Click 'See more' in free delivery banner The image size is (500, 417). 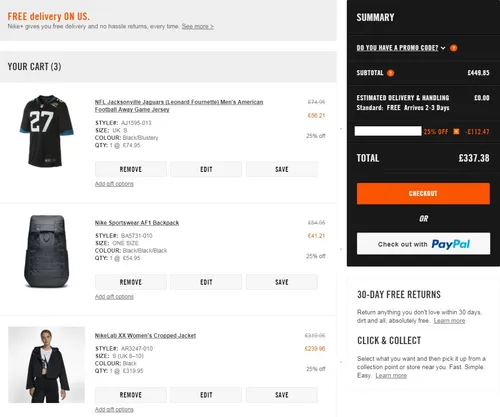coord(198,26)
